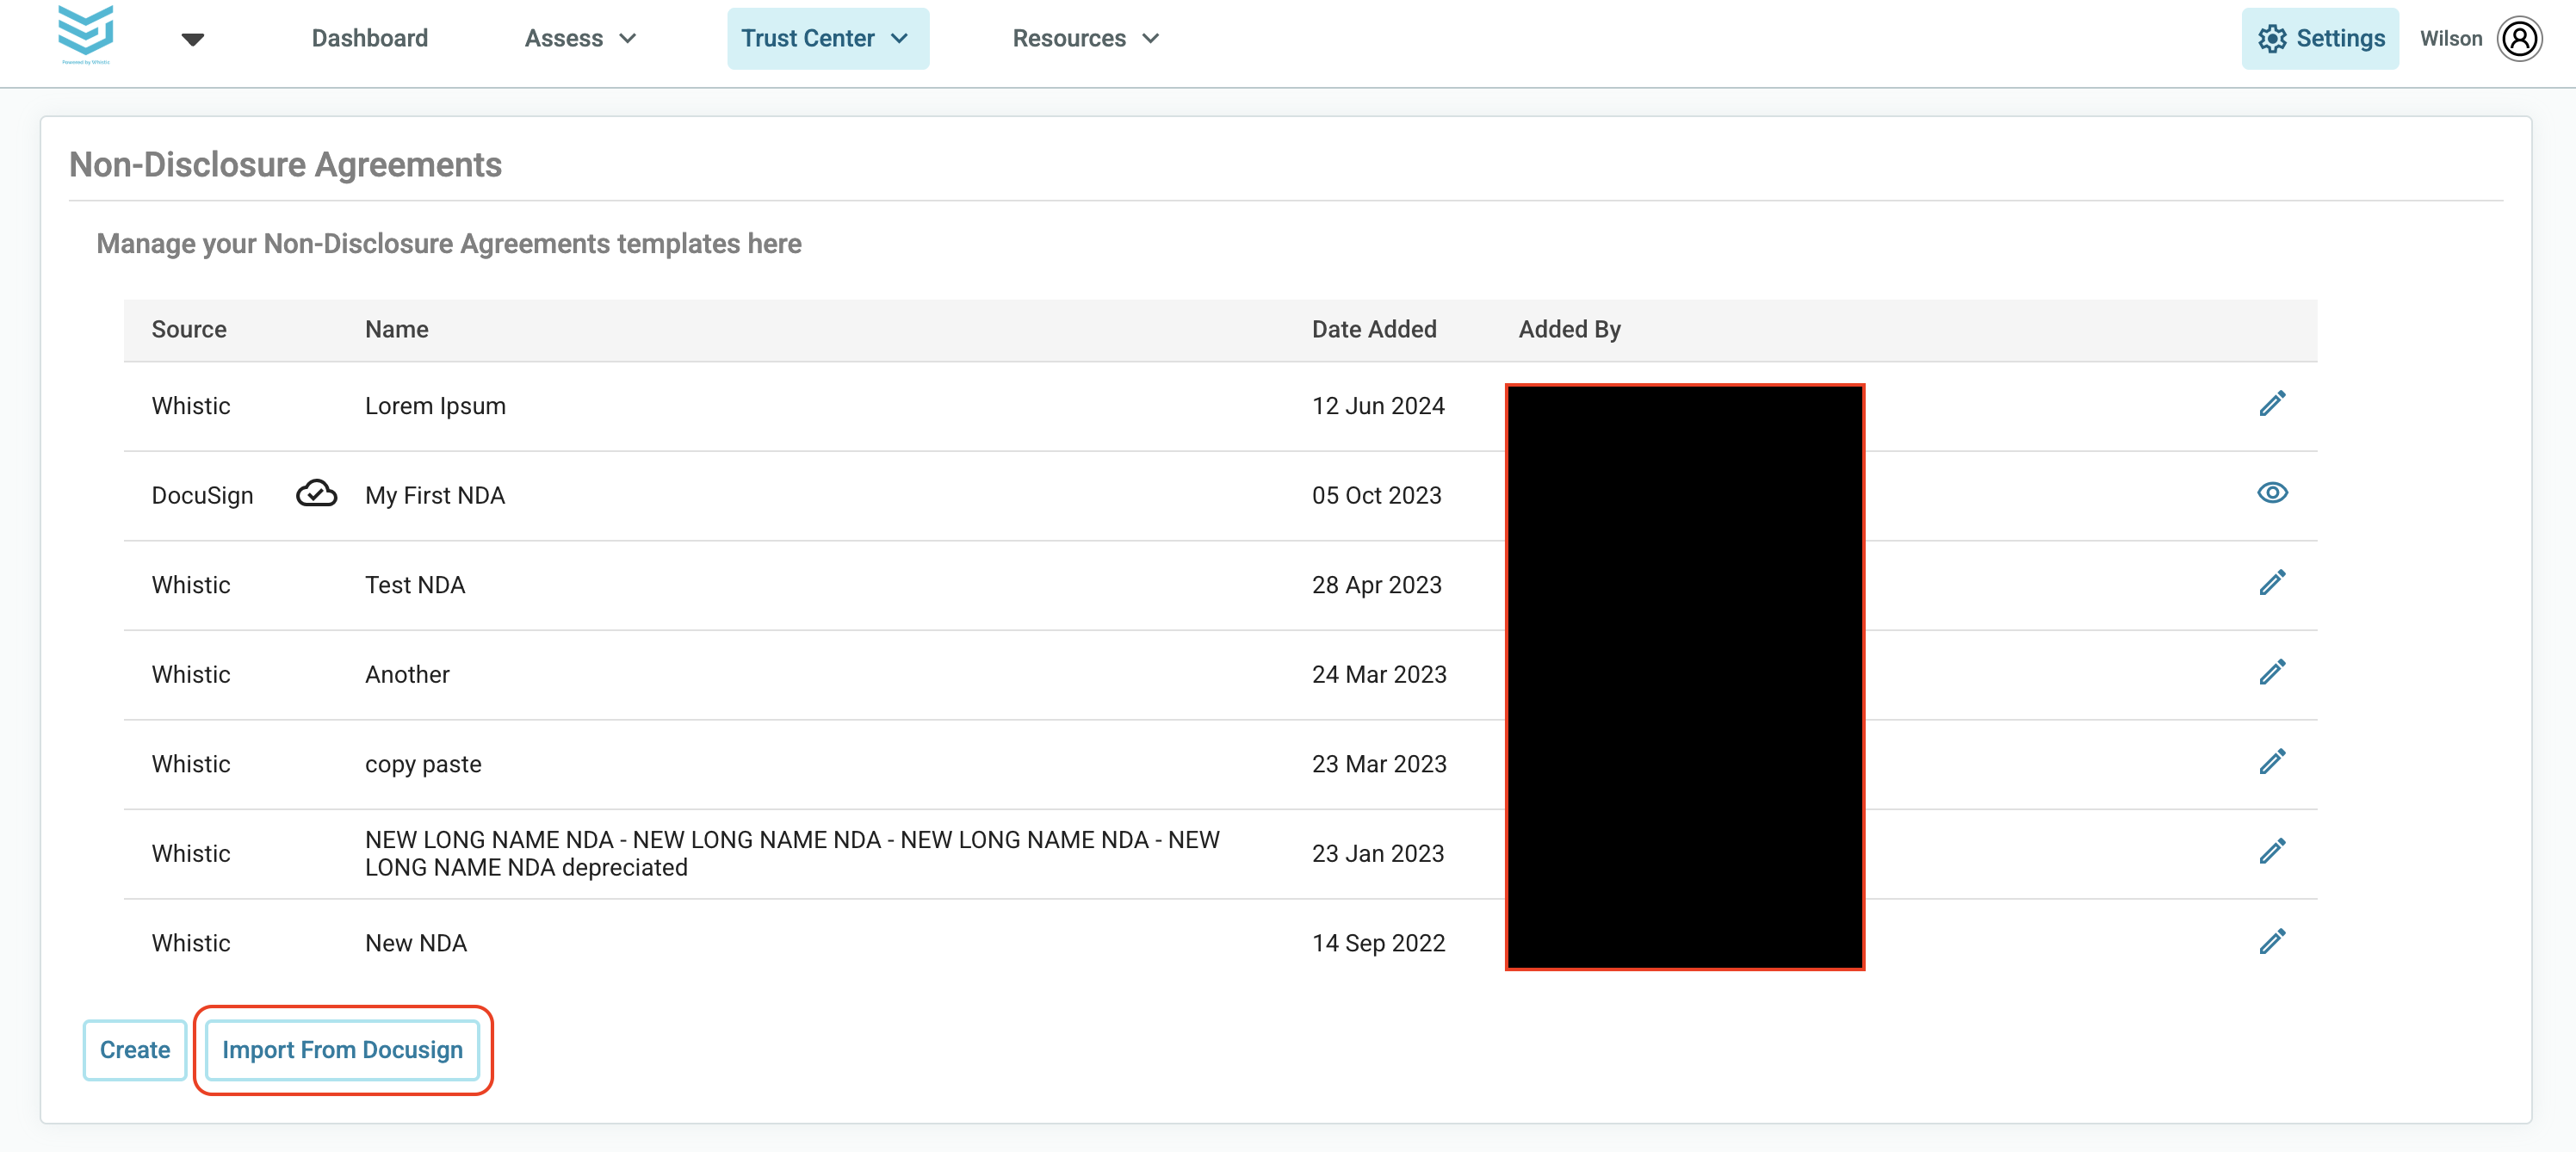2576x1152 pixels.
Task: Click the DocuSign source cell
Action: [202, 495]
